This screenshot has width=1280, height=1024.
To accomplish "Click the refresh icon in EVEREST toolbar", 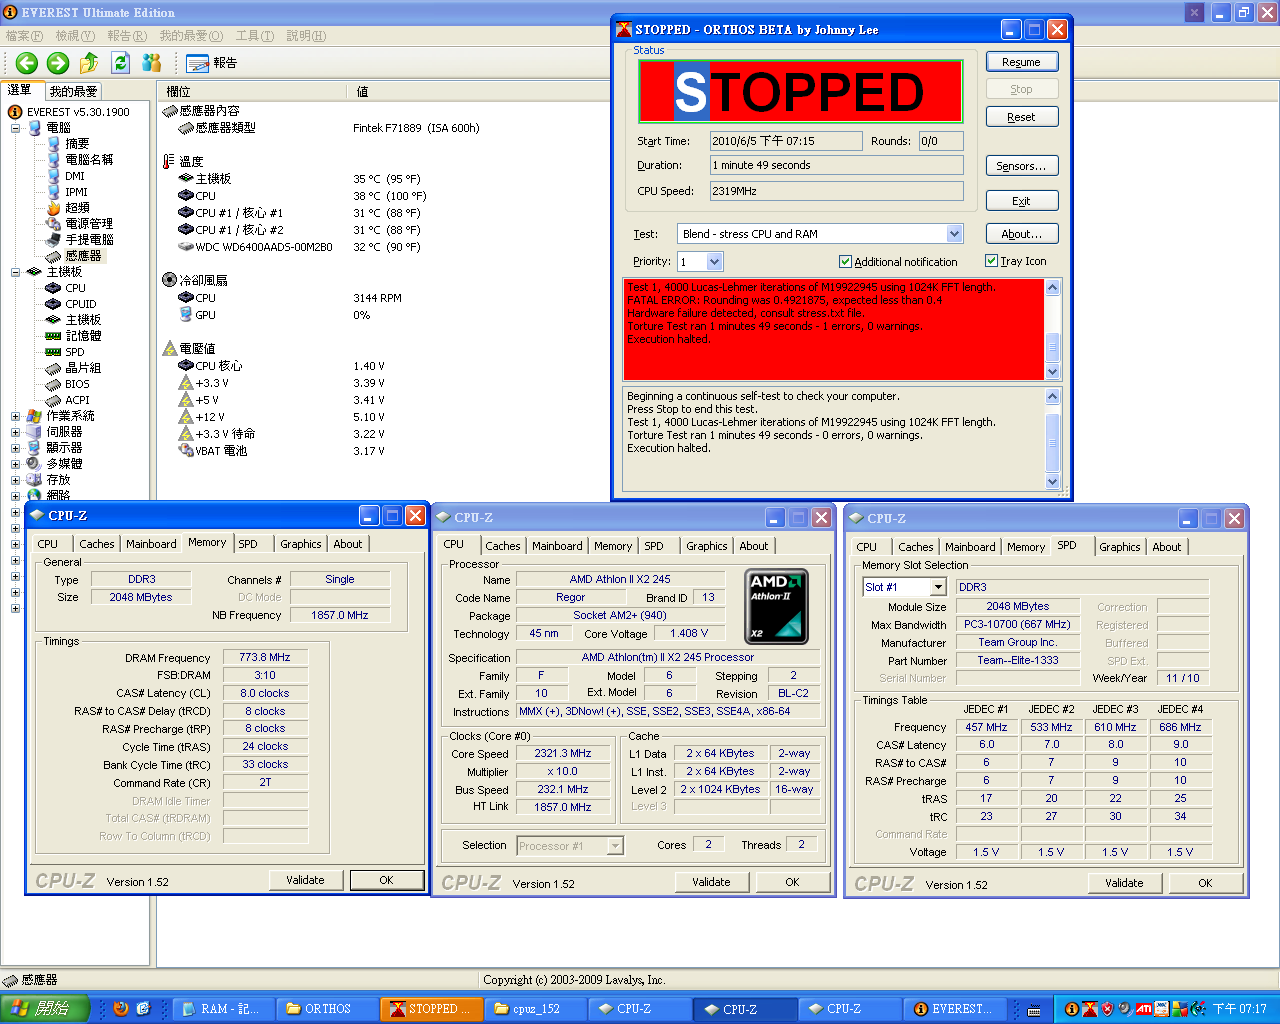I will 121,63.
